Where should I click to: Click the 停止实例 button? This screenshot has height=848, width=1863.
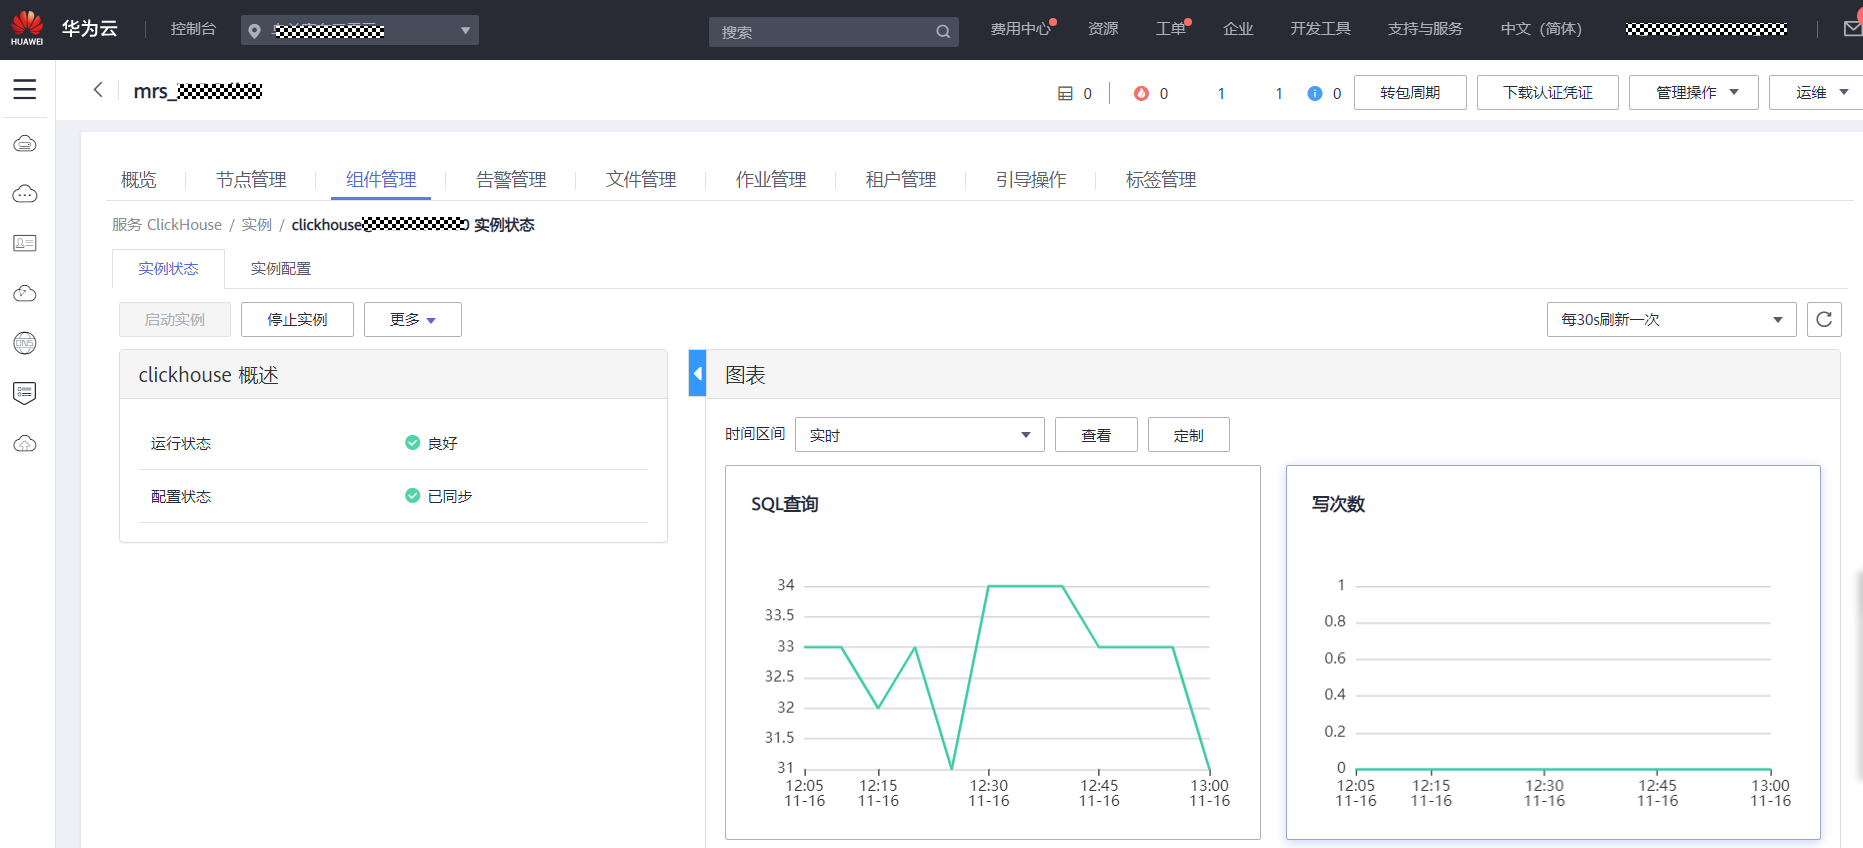[x=297, y=319]
